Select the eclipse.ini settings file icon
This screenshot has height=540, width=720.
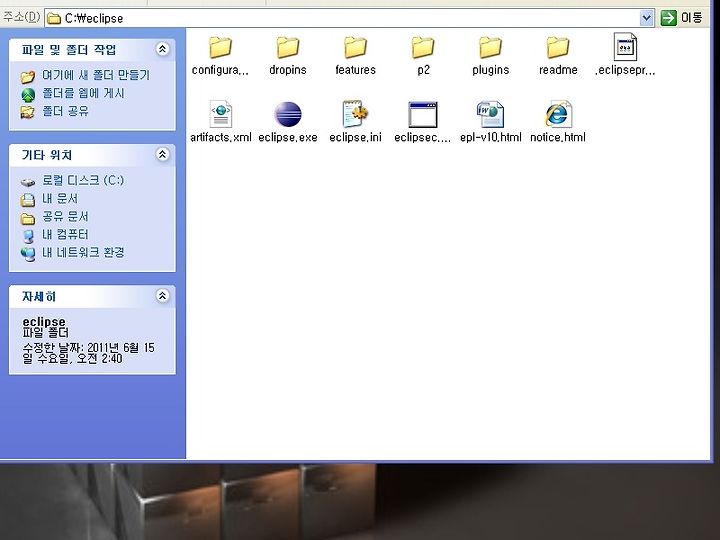355,114
